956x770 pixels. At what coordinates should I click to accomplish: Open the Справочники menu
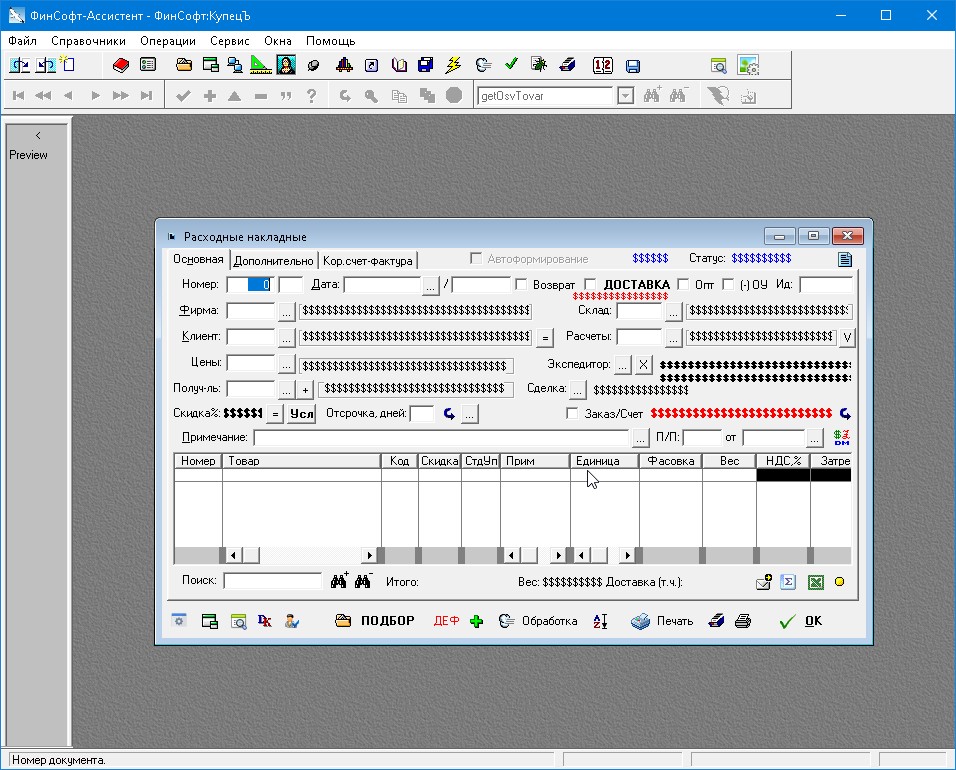(88, 41)
